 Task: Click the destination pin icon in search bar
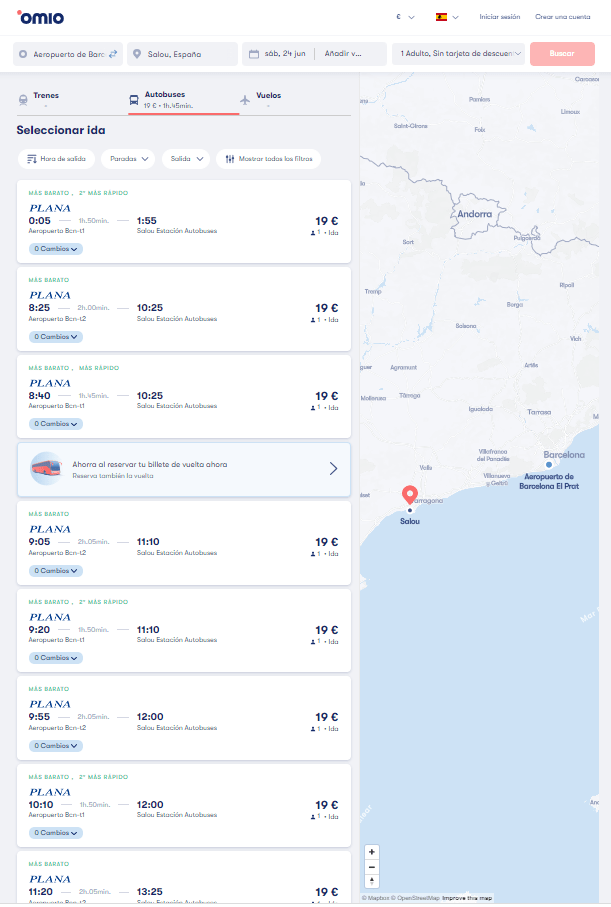(137, 54)
